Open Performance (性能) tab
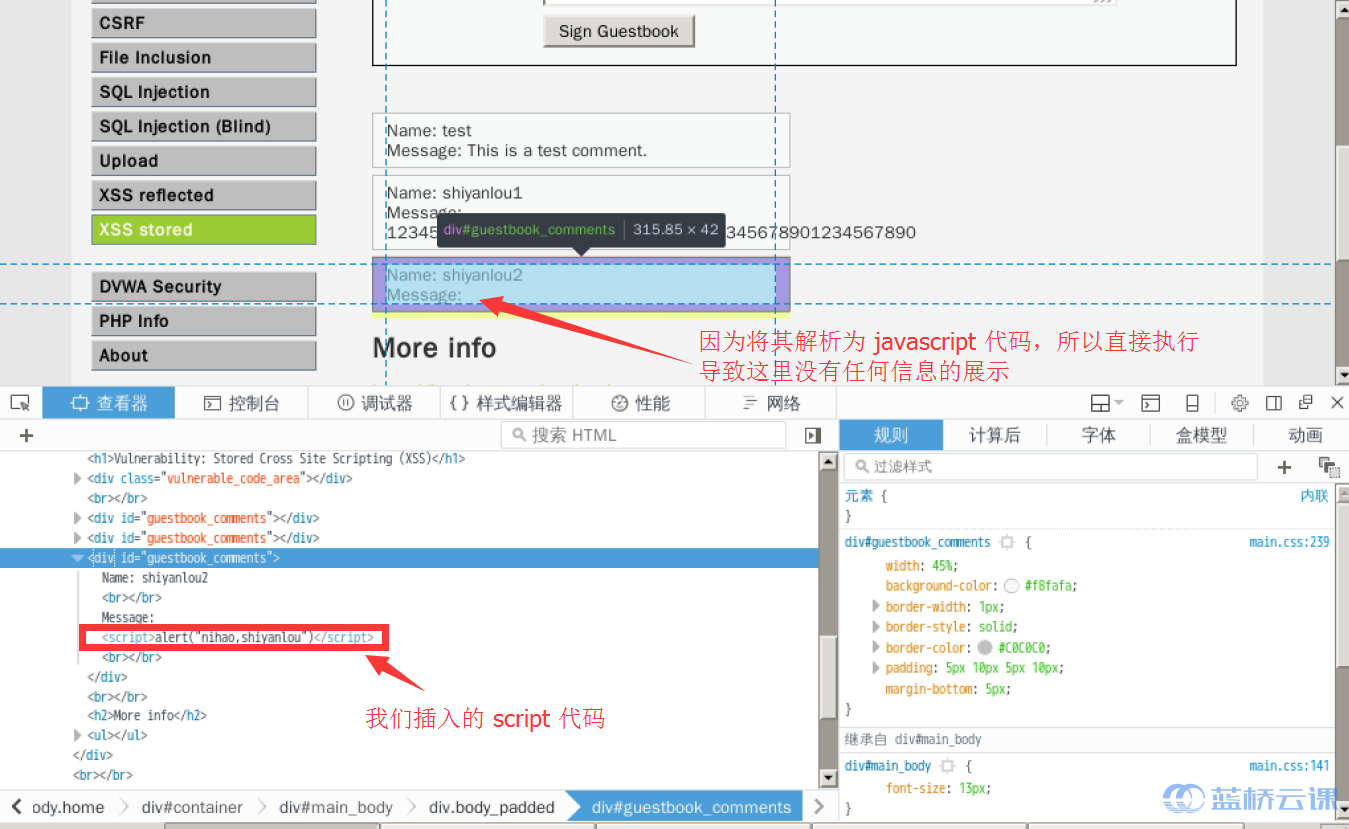Viewport: 1349px width, 829px height. point(639,403)
